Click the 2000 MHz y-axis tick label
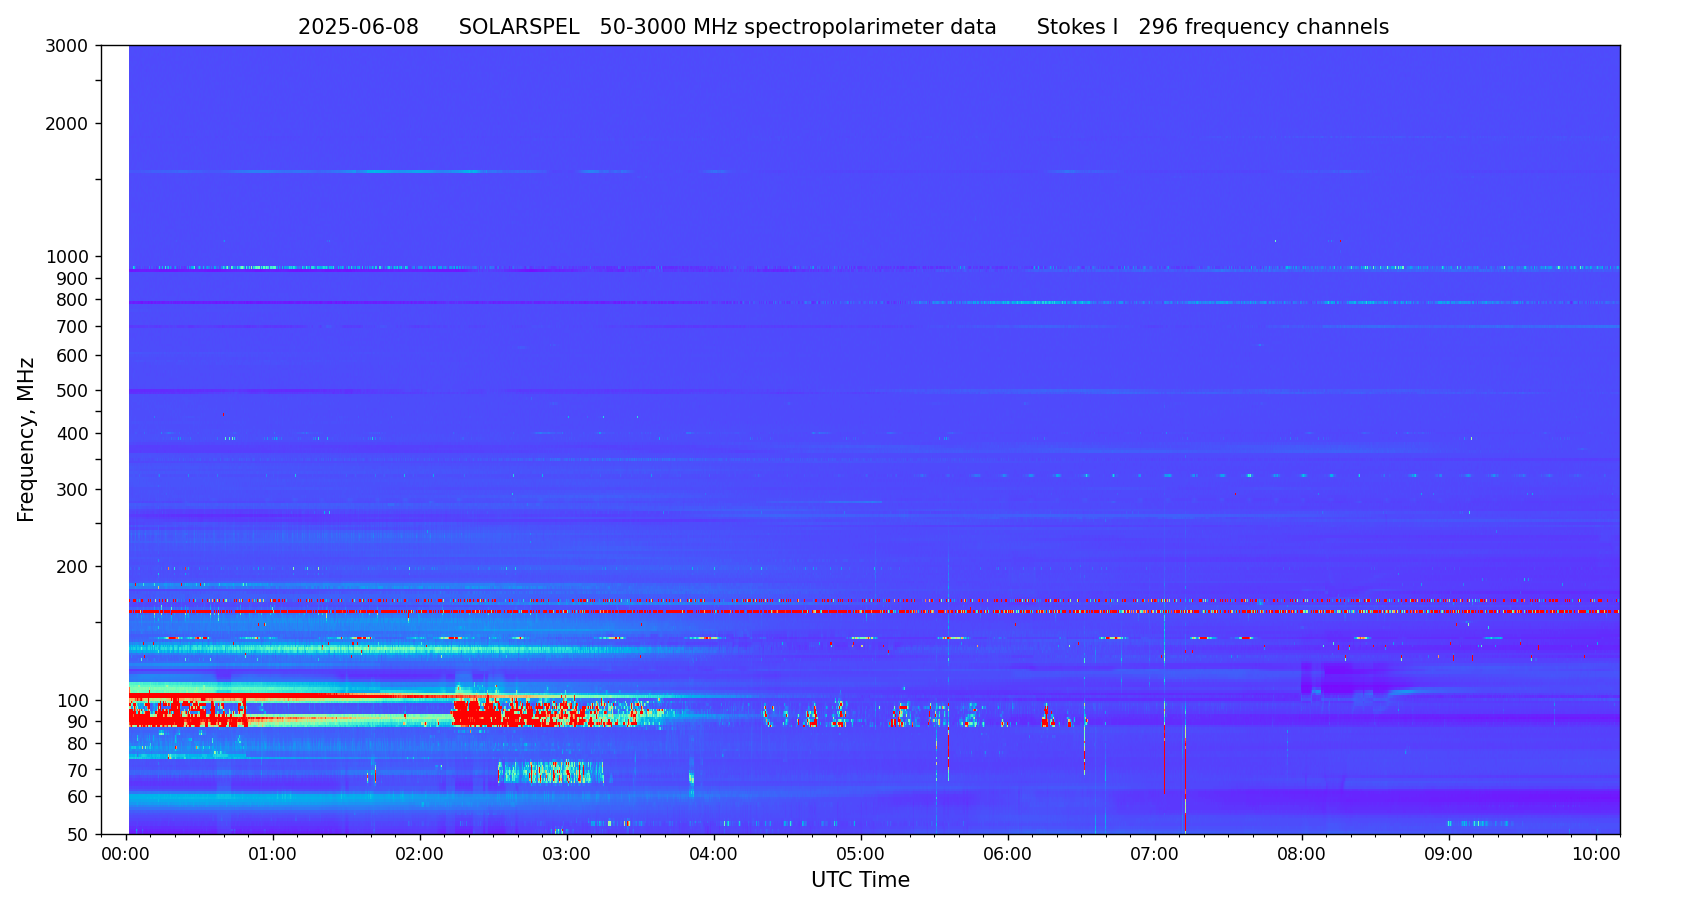 tap(67, 124)
